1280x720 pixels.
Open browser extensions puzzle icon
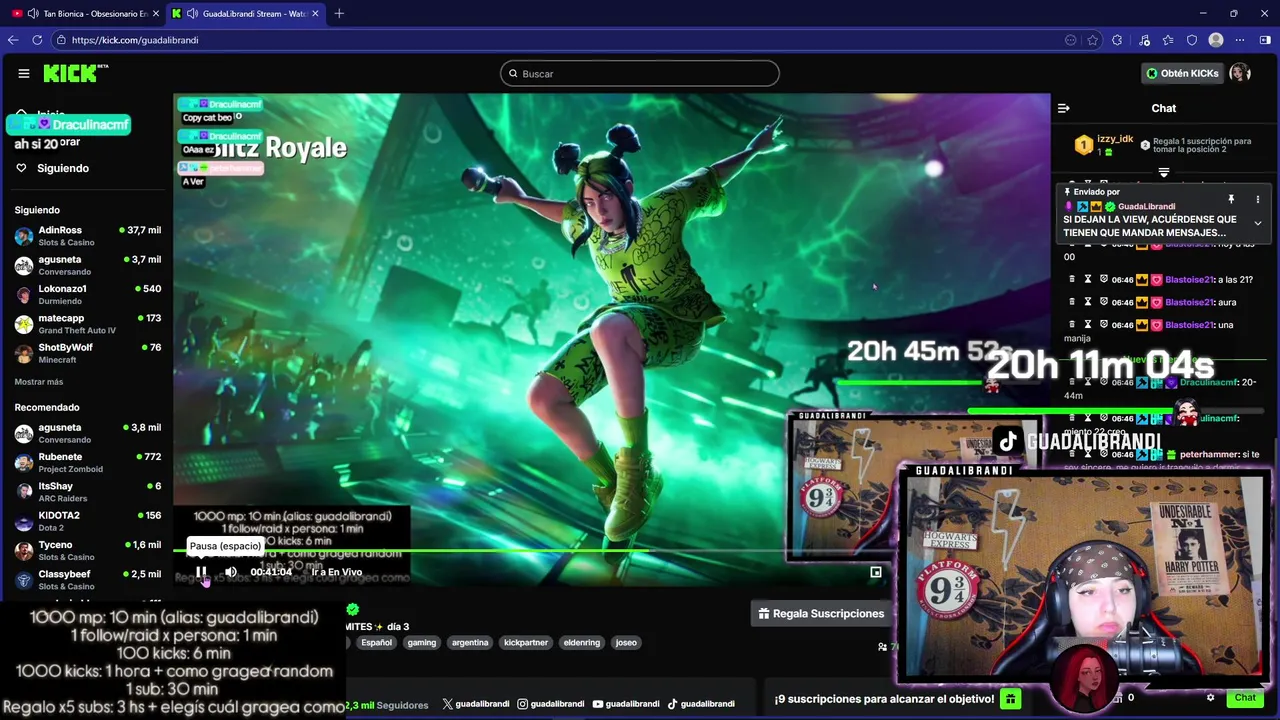point(1117,40)
